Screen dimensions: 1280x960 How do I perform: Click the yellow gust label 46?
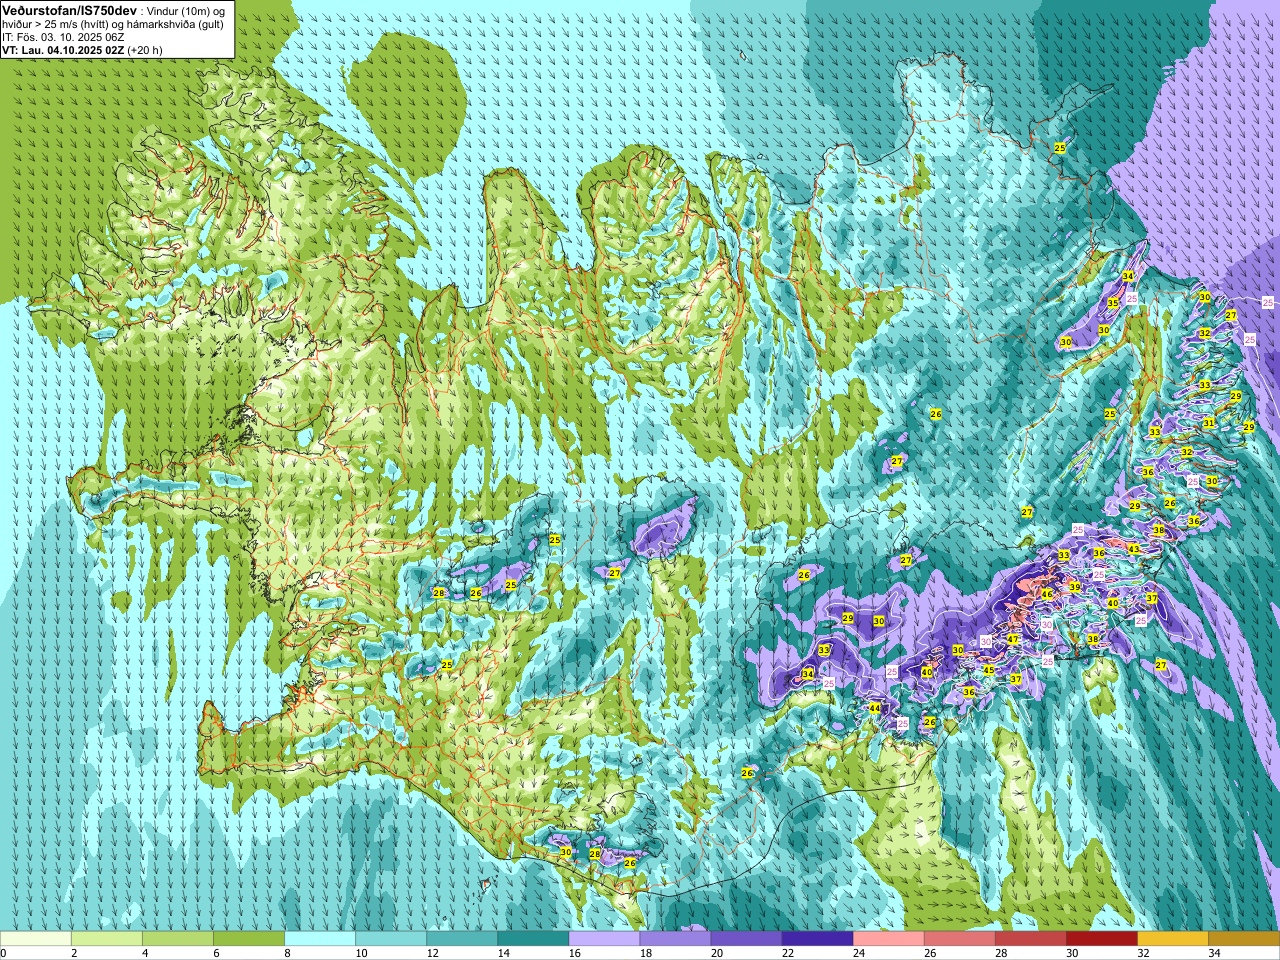click(x=1047, y=594)
